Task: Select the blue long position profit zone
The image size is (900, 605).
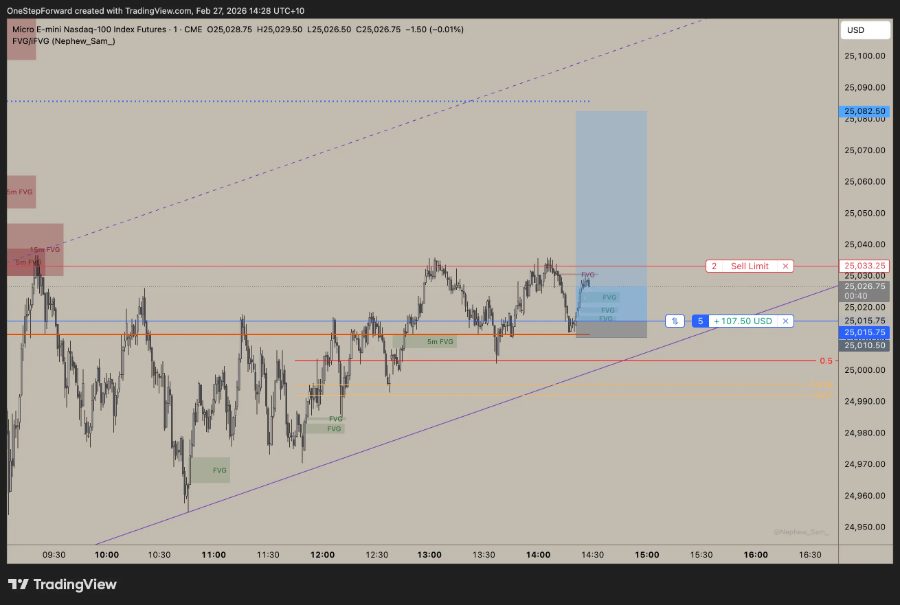Action: click(611, 216)
